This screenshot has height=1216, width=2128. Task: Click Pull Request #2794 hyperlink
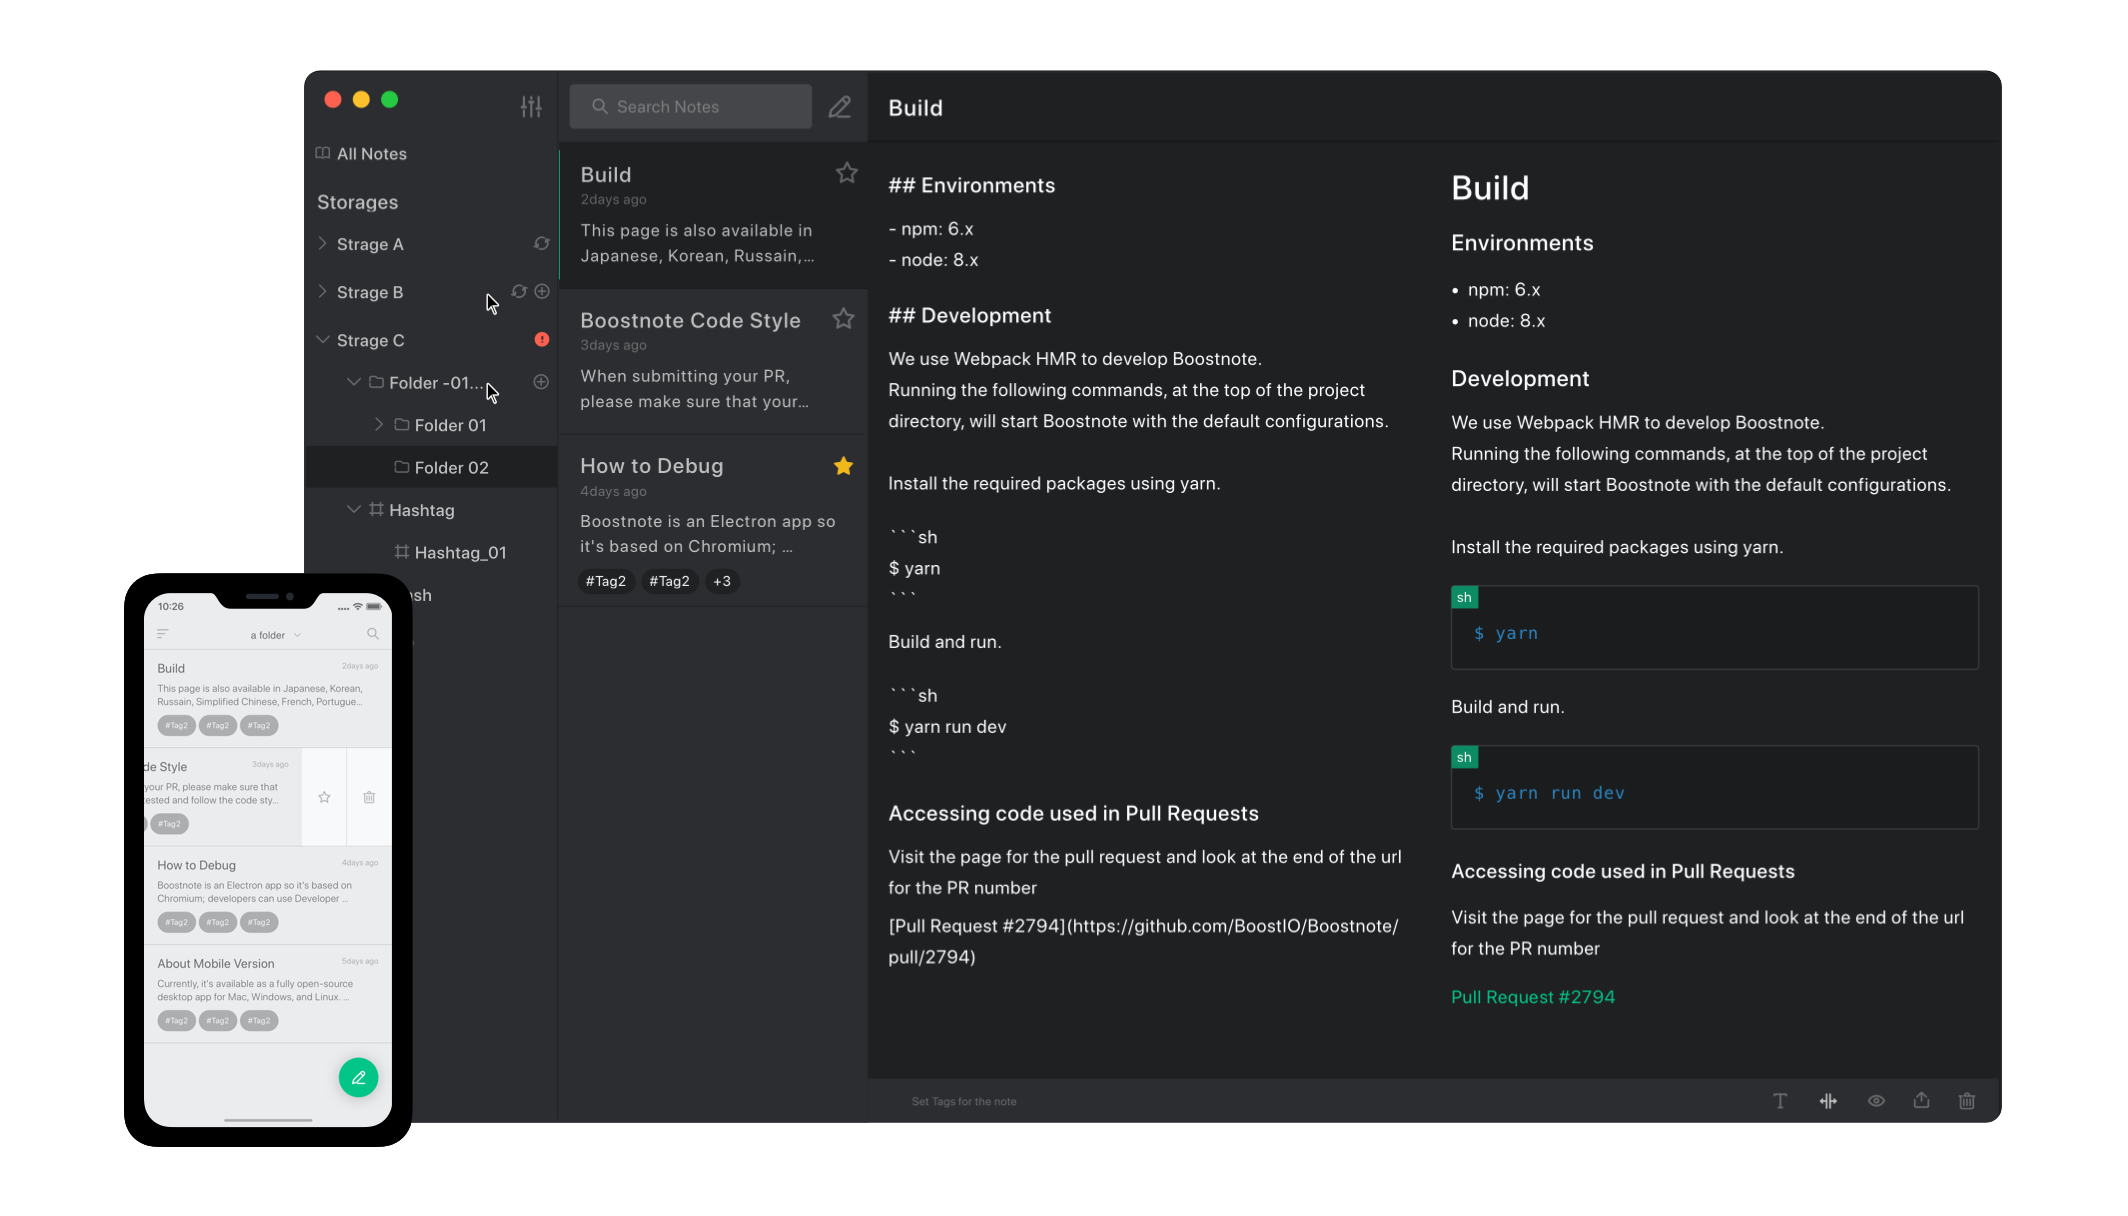[x=1532, y=995]
